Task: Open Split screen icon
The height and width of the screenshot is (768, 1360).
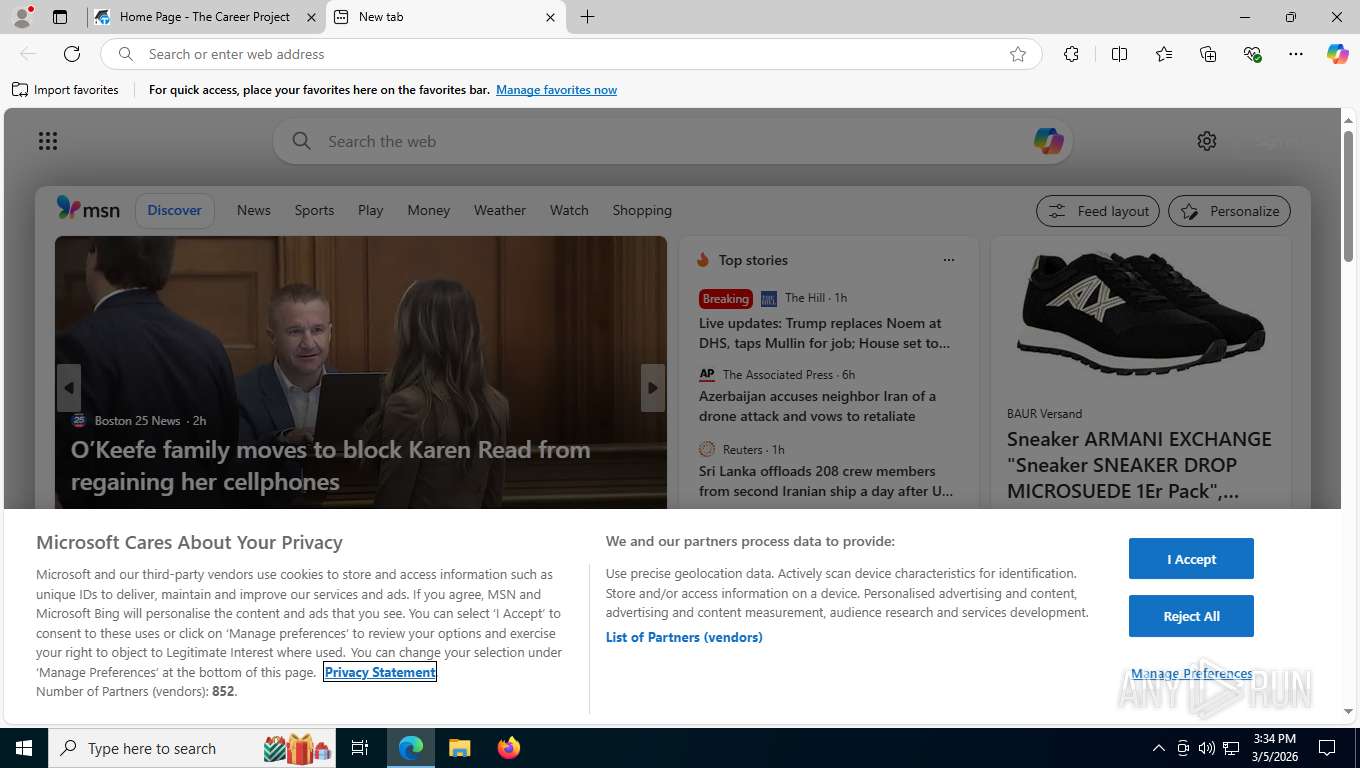Action: point(1119,54)
